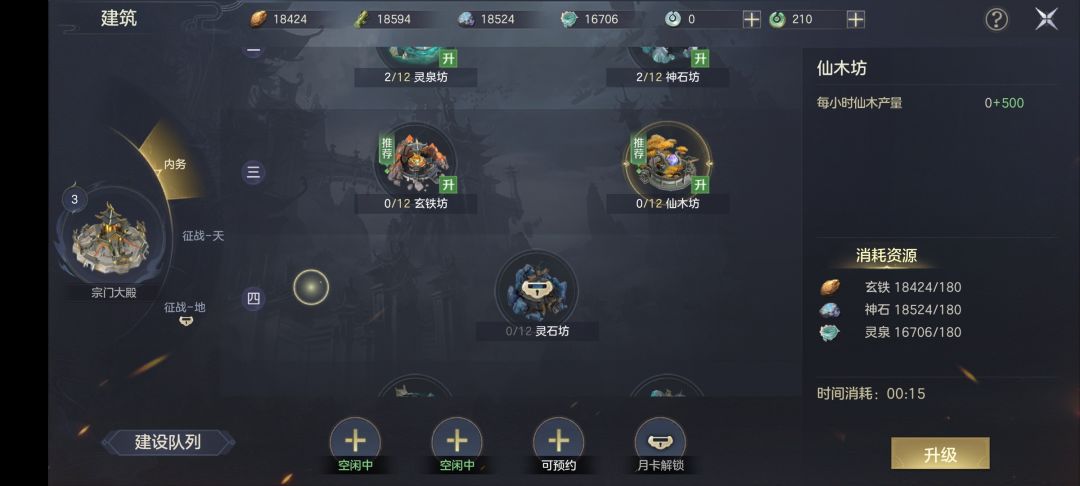This screenshot has height=486, width=1080.
Task: Open the help question mark icon
Action: (x=996, y=19)
